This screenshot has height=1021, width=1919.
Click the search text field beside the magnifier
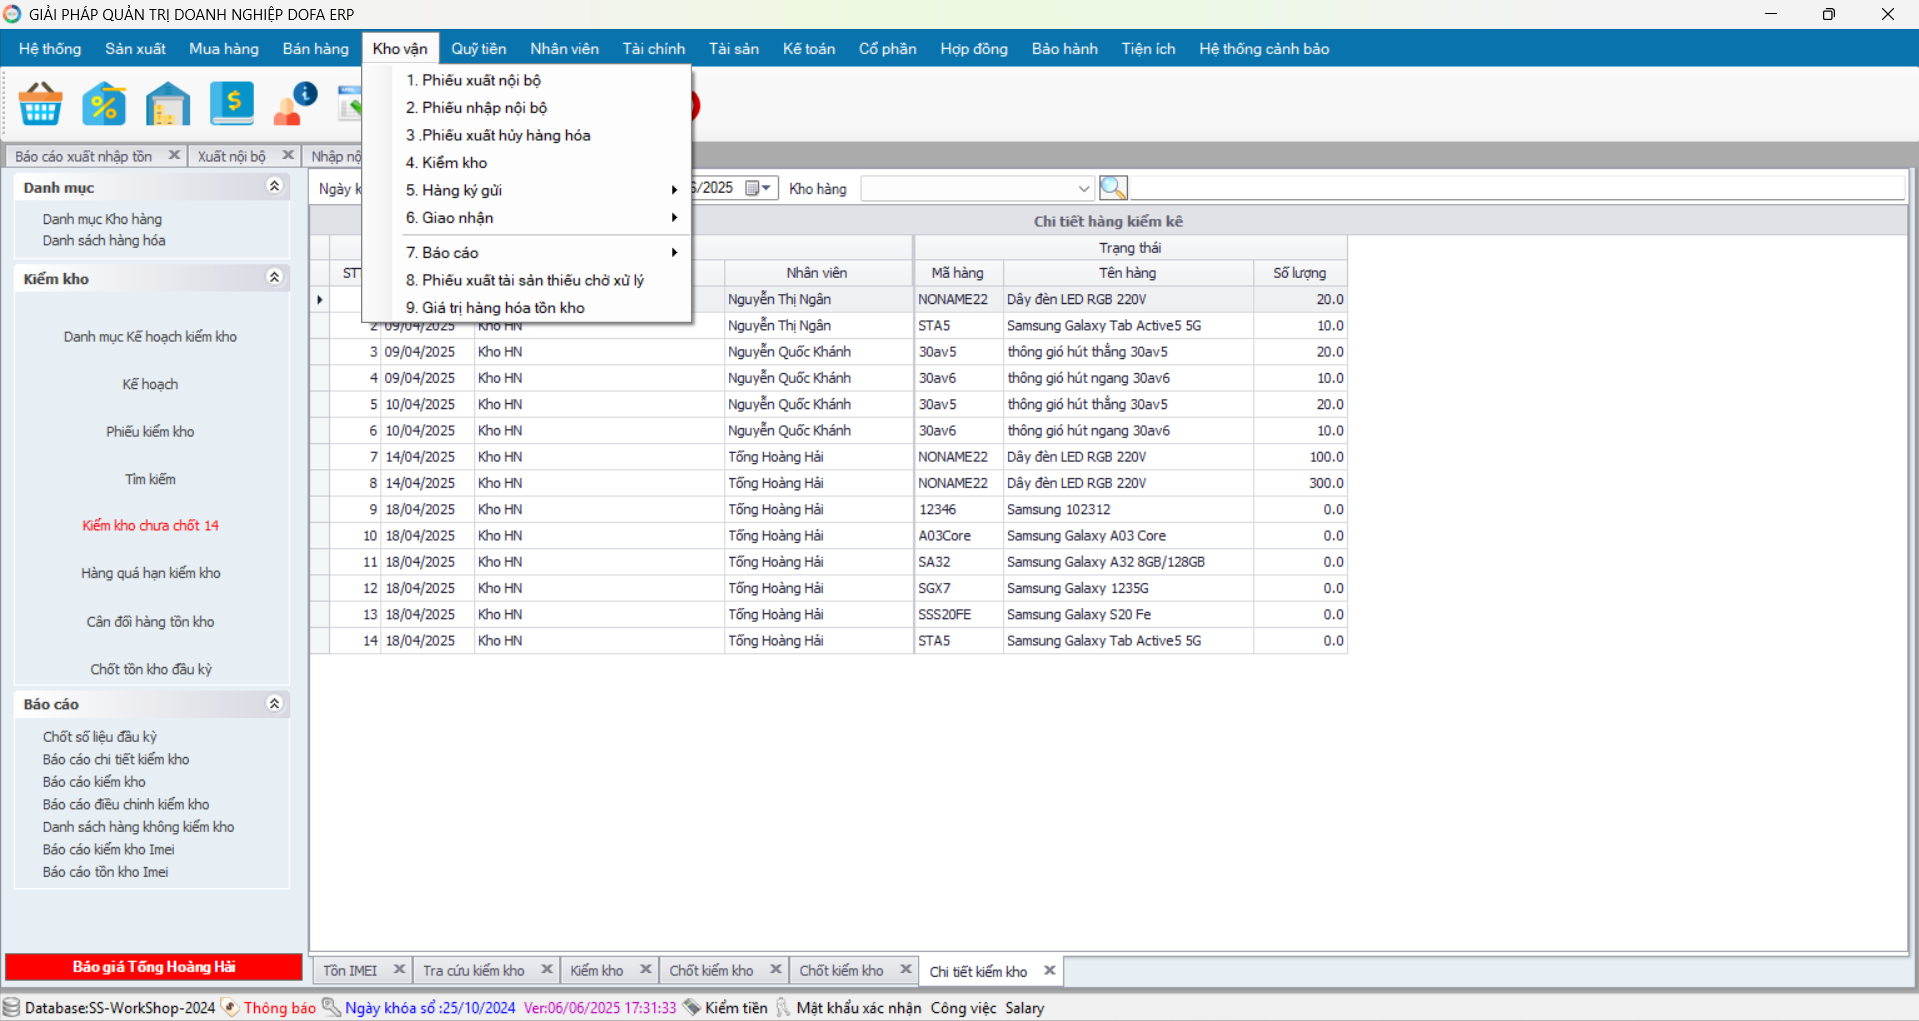pos(1517,188)
